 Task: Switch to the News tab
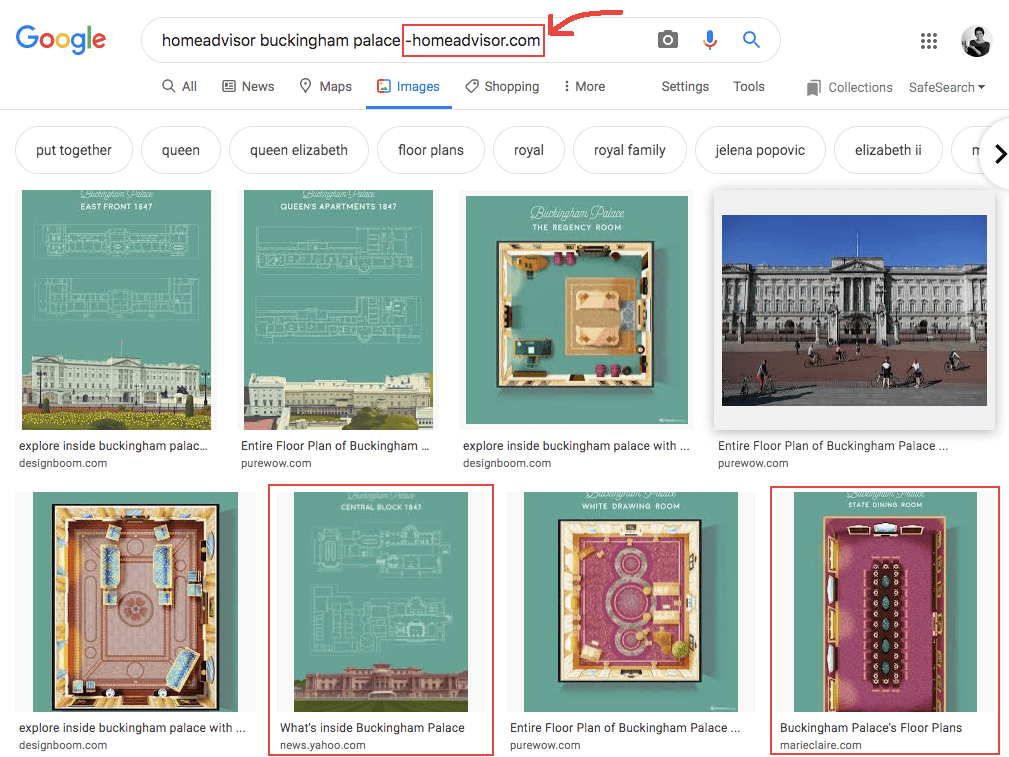[x=248, y=86]
